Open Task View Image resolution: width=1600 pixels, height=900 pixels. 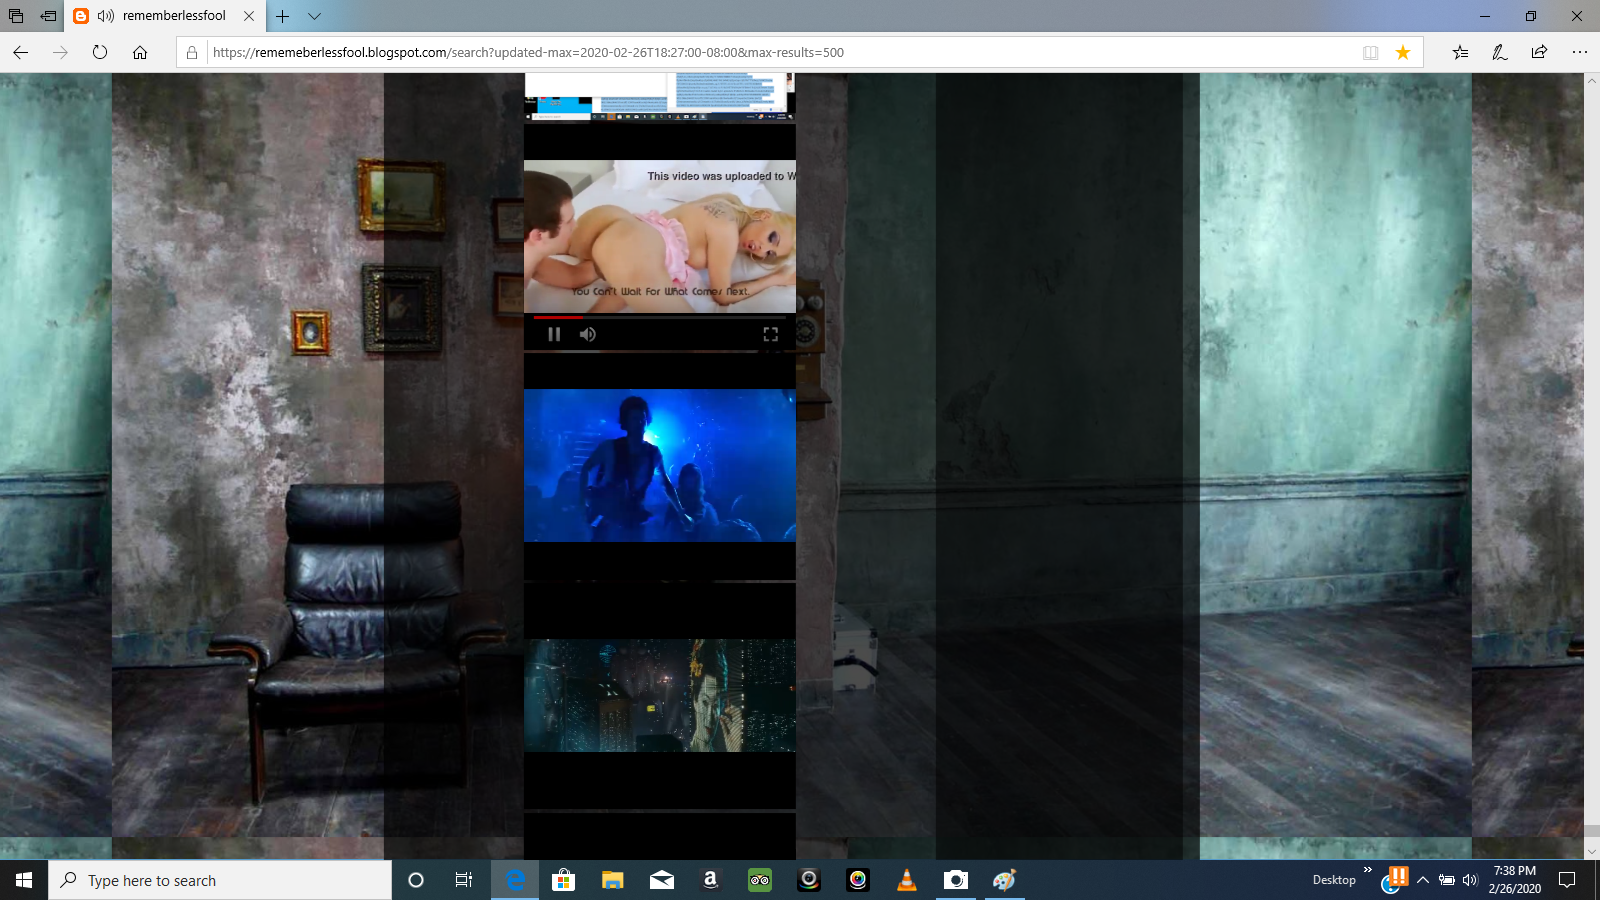tap(464, 880)
